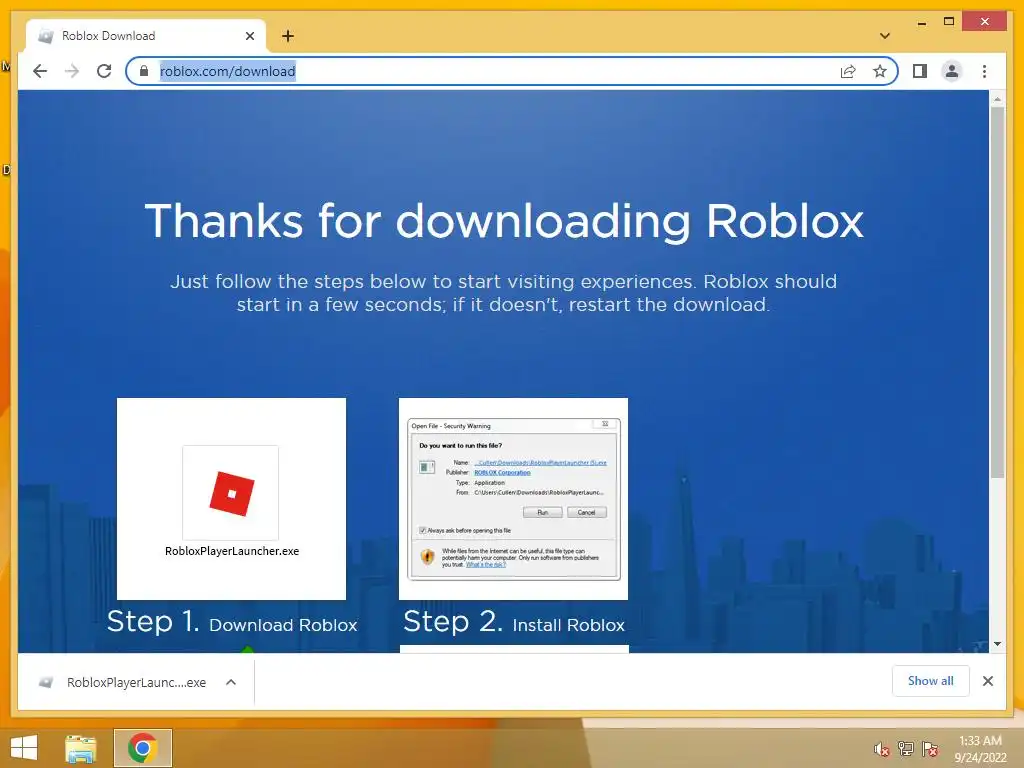Click the scrollbar down arrow
Viewport: 1024px width, 768px height.
click(x=997, y=644)
